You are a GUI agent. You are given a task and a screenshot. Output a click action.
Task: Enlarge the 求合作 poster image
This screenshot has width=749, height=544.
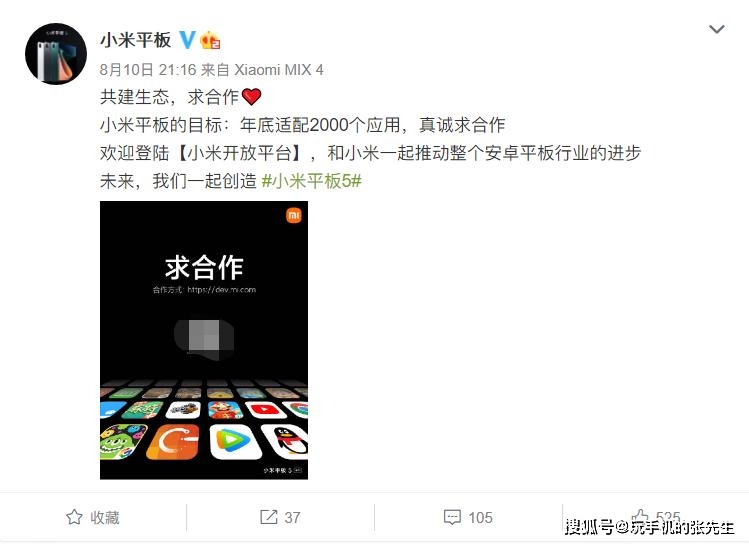[x=204, y=340]
